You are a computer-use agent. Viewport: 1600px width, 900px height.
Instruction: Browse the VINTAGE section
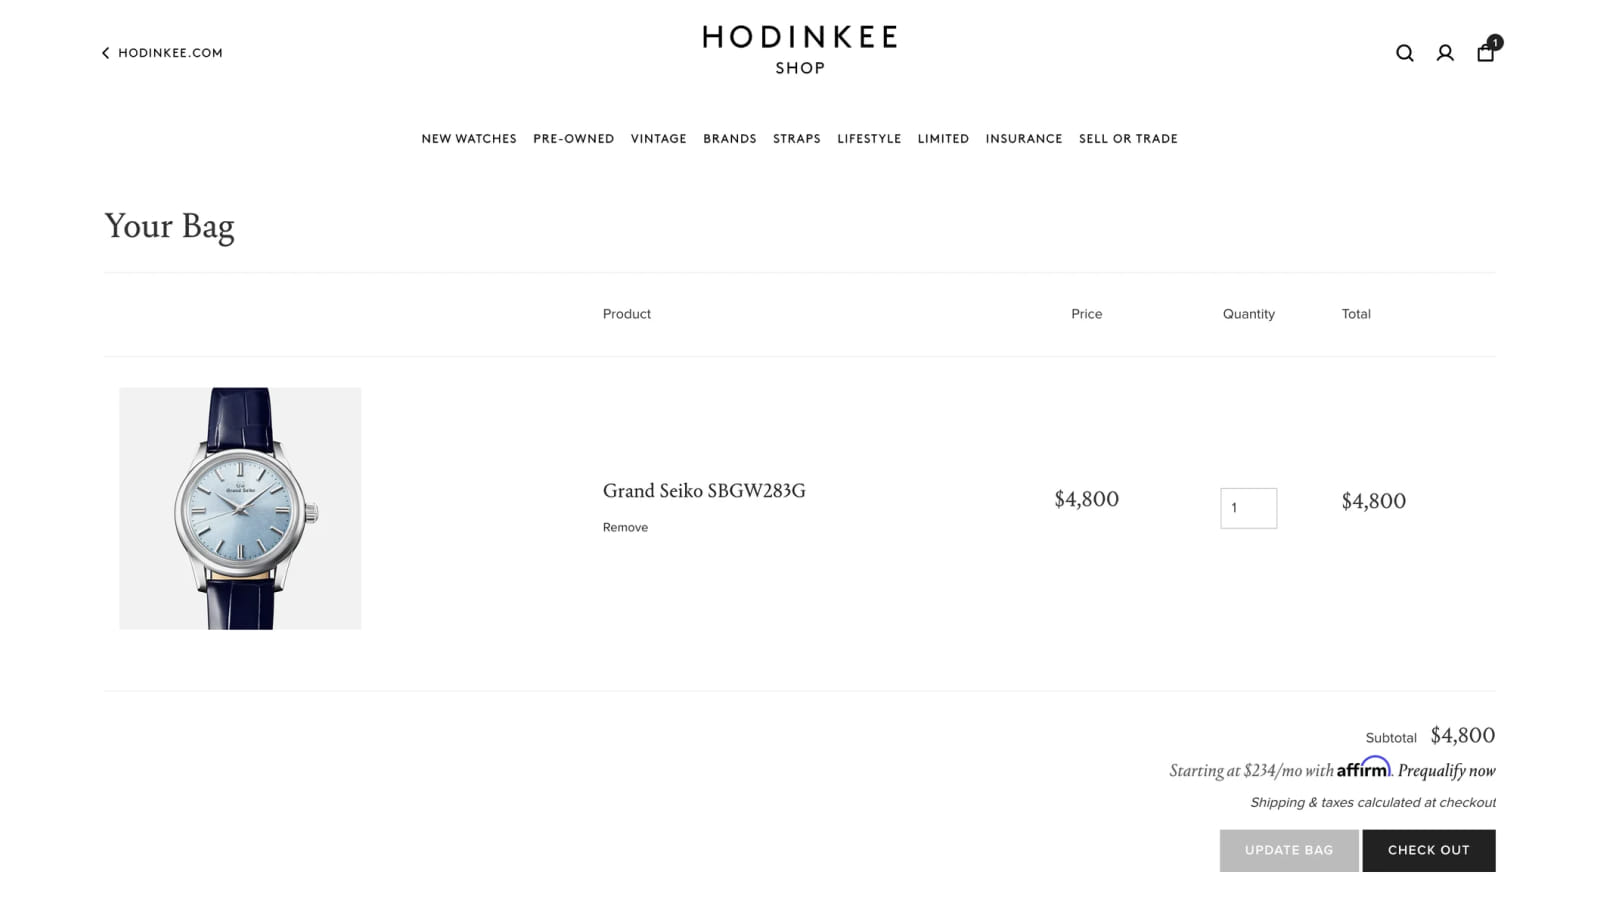658,138
